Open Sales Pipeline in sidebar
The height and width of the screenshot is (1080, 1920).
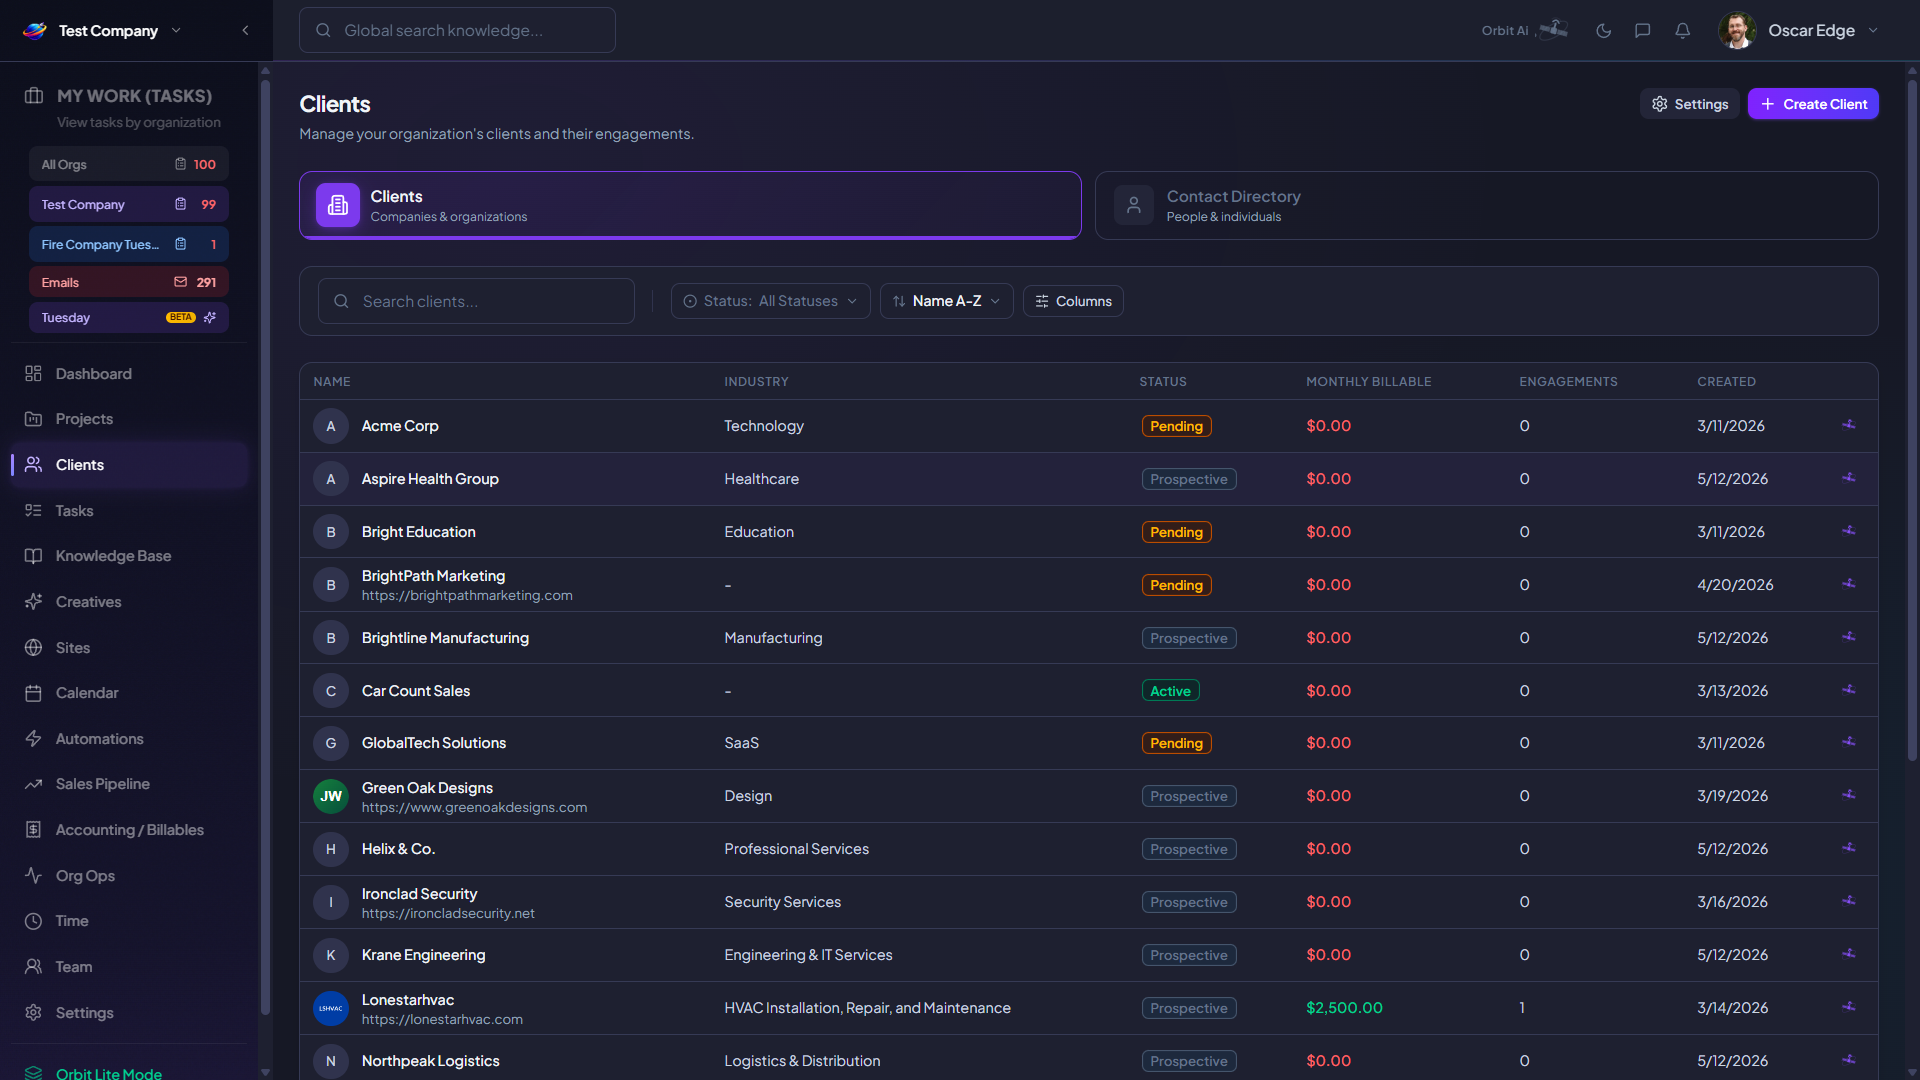coord(129,784)
